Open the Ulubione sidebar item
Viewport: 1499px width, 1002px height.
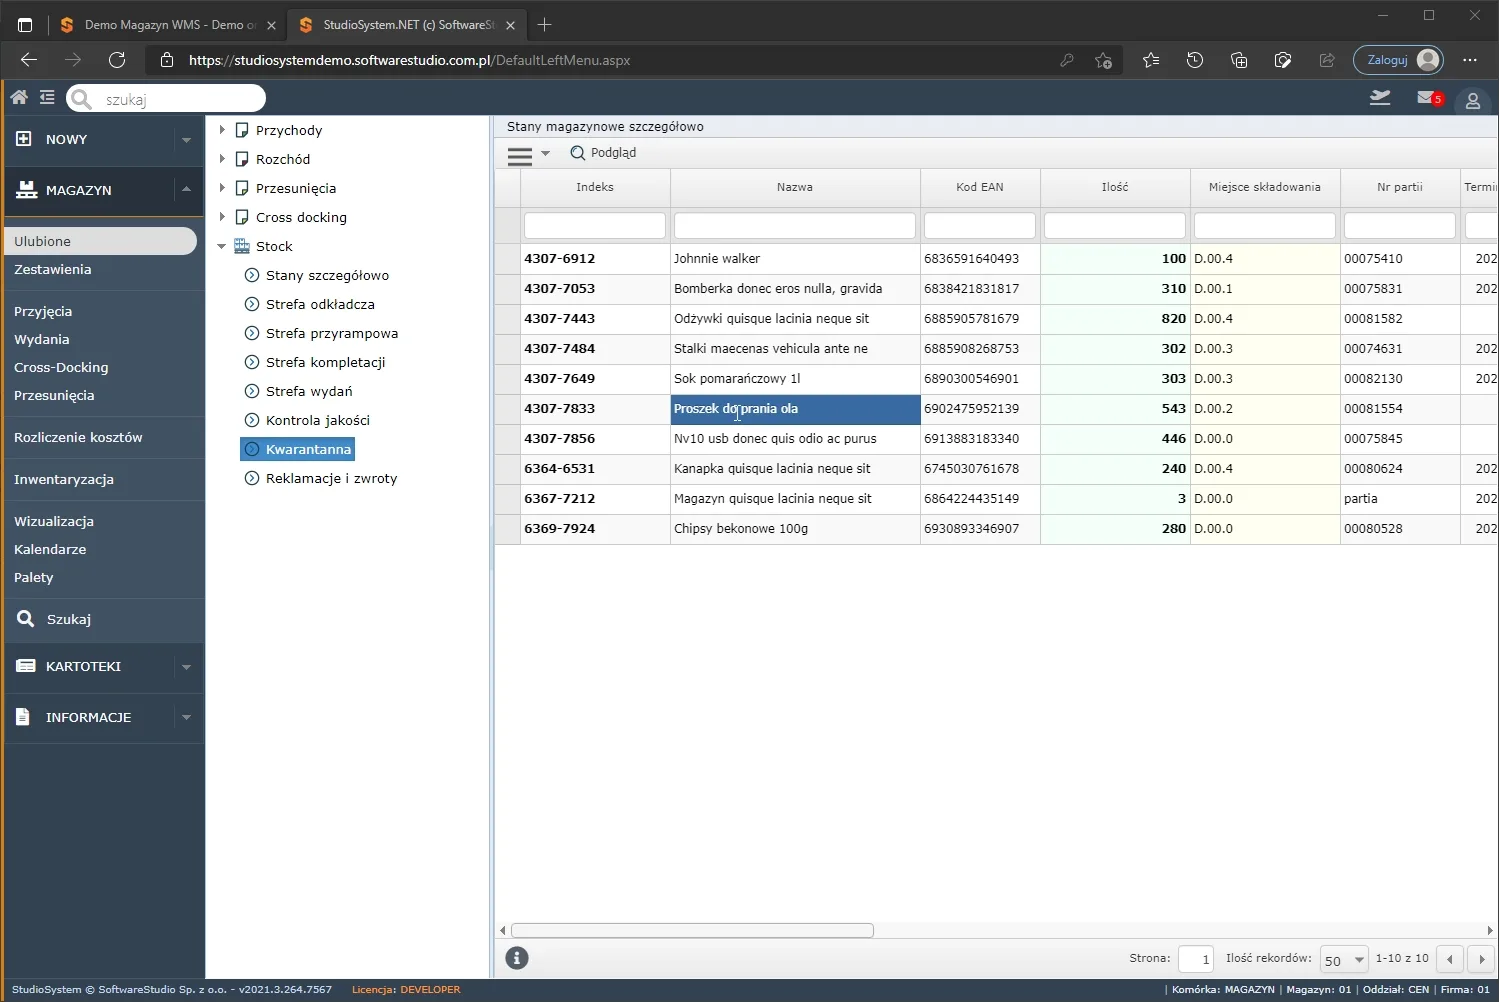100,241
